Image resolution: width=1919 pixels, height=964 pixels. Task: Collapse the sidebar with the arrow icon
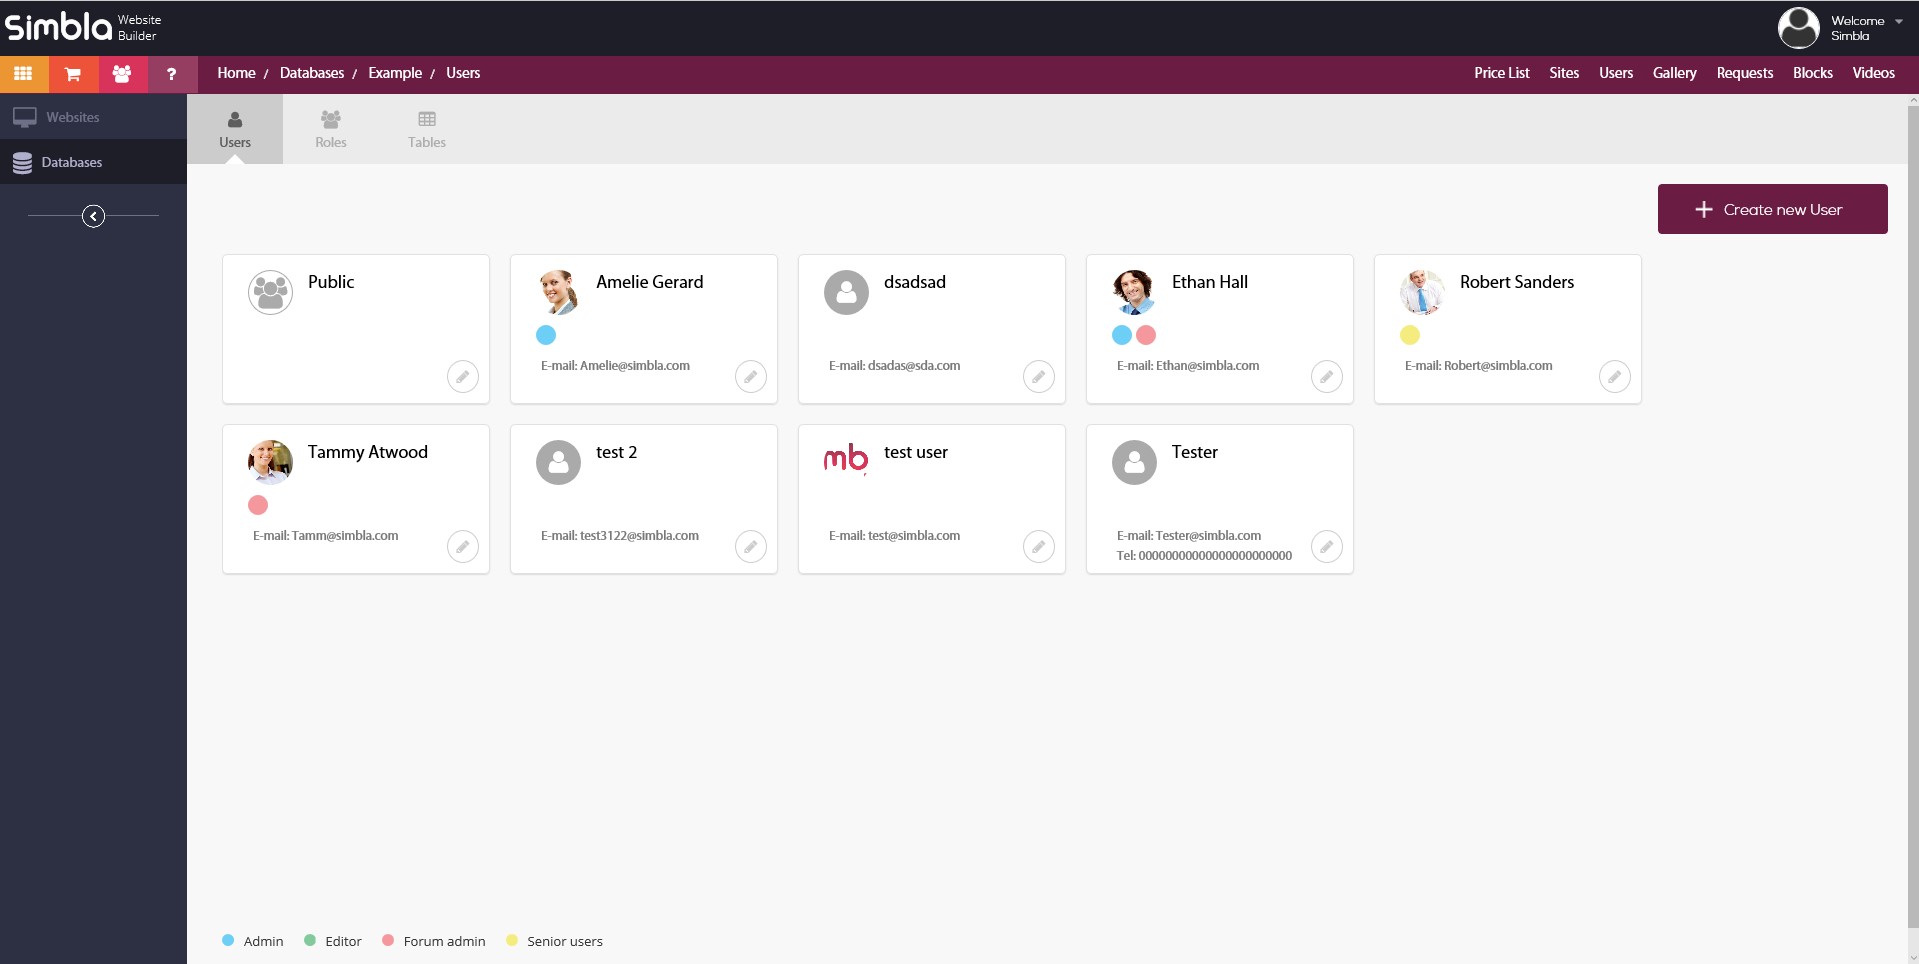(93, 216)
